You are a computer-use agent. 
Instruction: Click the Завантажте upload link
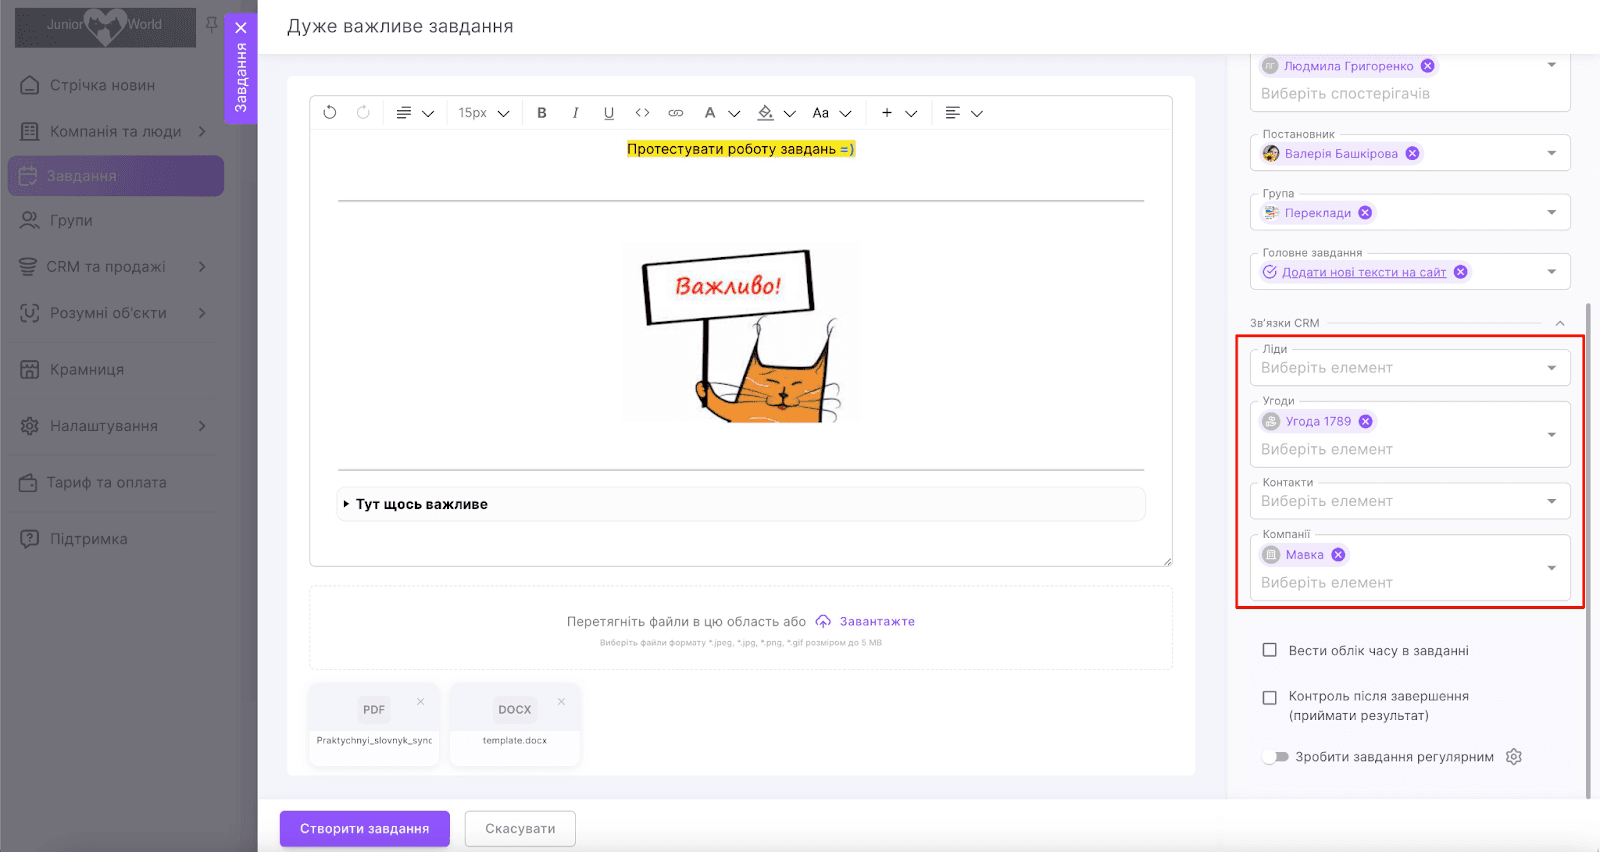click(x=877, y=621)
